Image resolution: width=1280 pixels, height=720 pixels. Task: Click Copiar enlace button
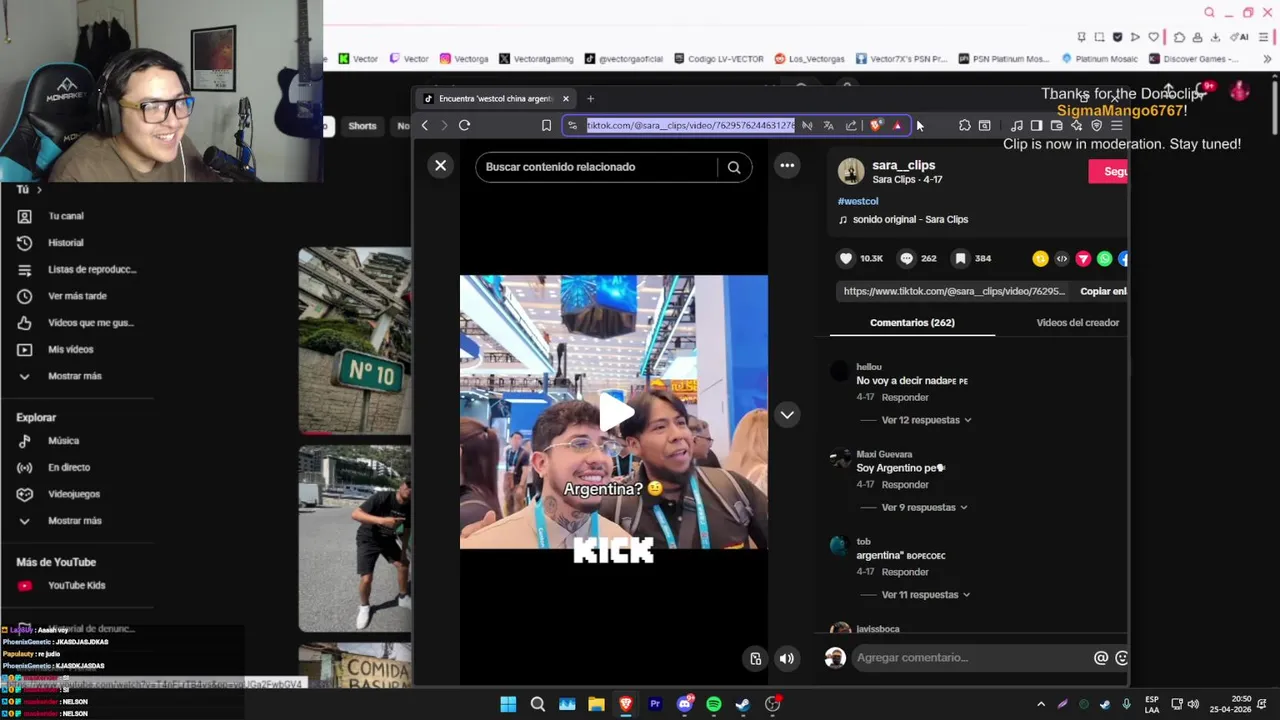(x=1103, y=291)
